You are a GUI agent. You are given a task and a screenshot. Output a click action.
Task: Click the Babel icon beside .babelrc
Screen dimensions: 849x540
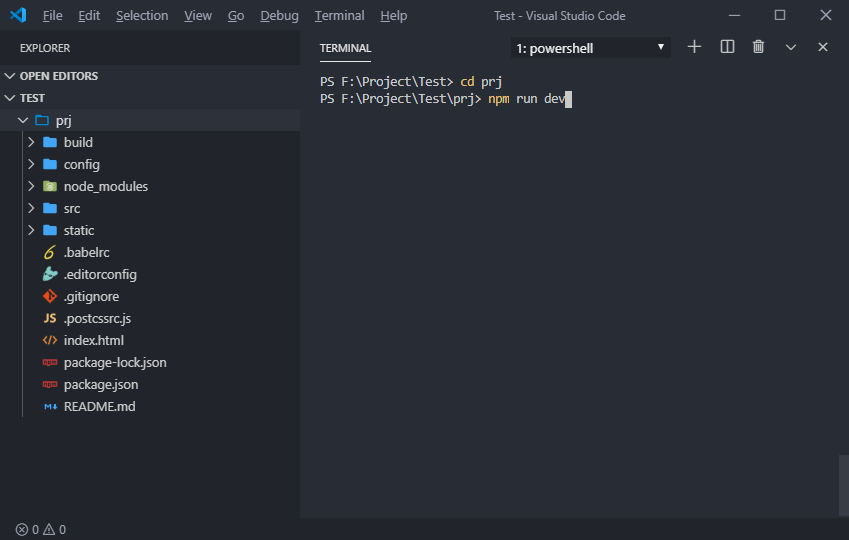(50, 252)
